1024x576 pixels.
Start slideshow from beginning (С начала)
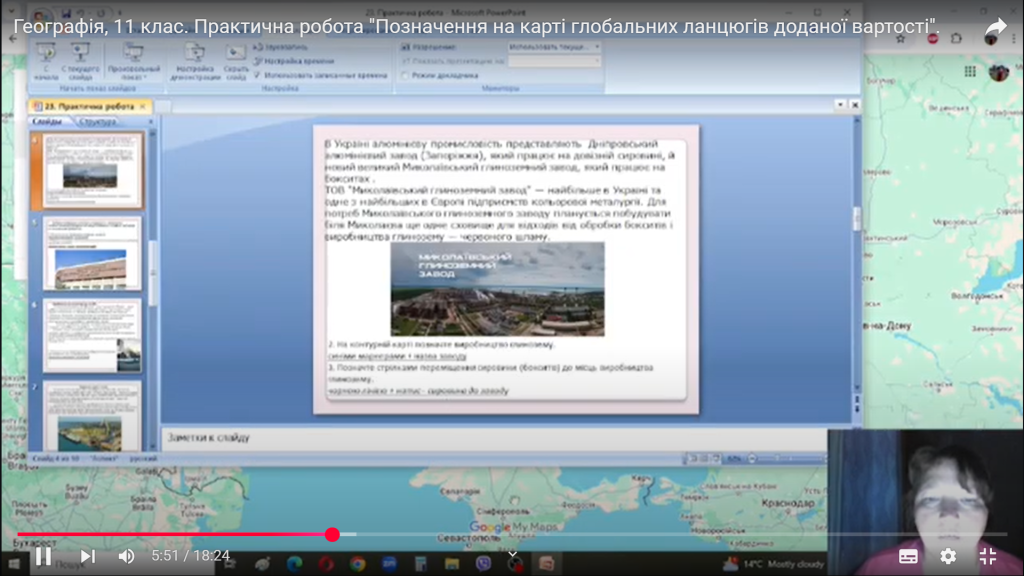[46, 62]
